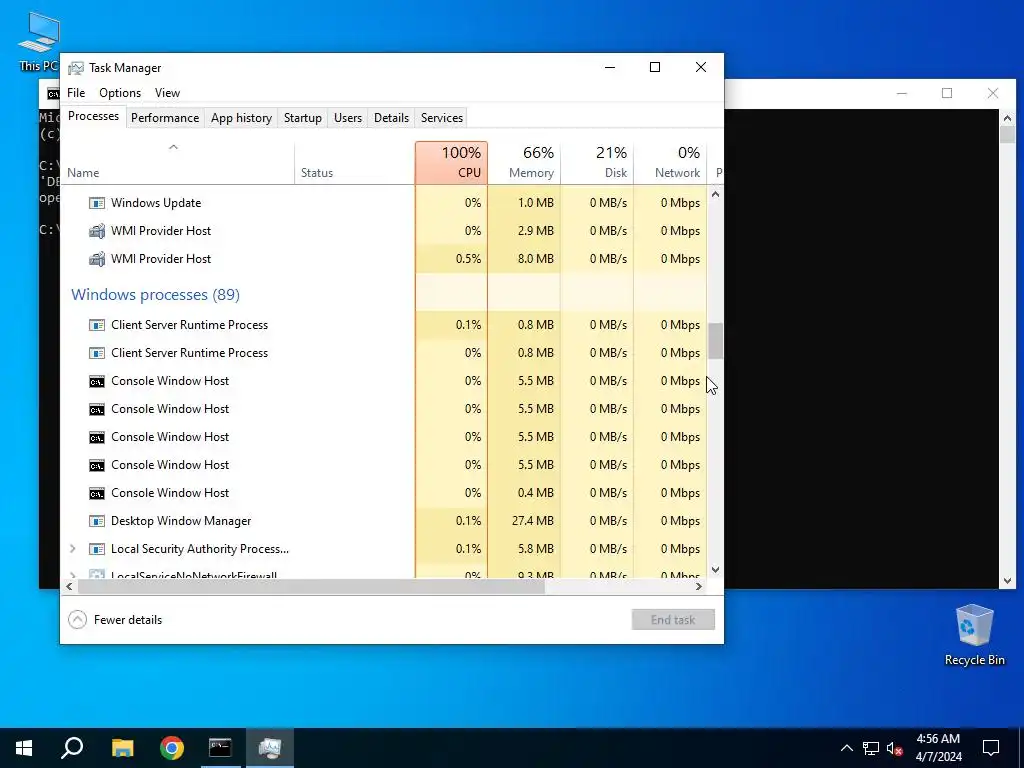
Task: Click the Command Prompt window scroll down arrow
Action: pyautogui.click(x=1007, y=581)
